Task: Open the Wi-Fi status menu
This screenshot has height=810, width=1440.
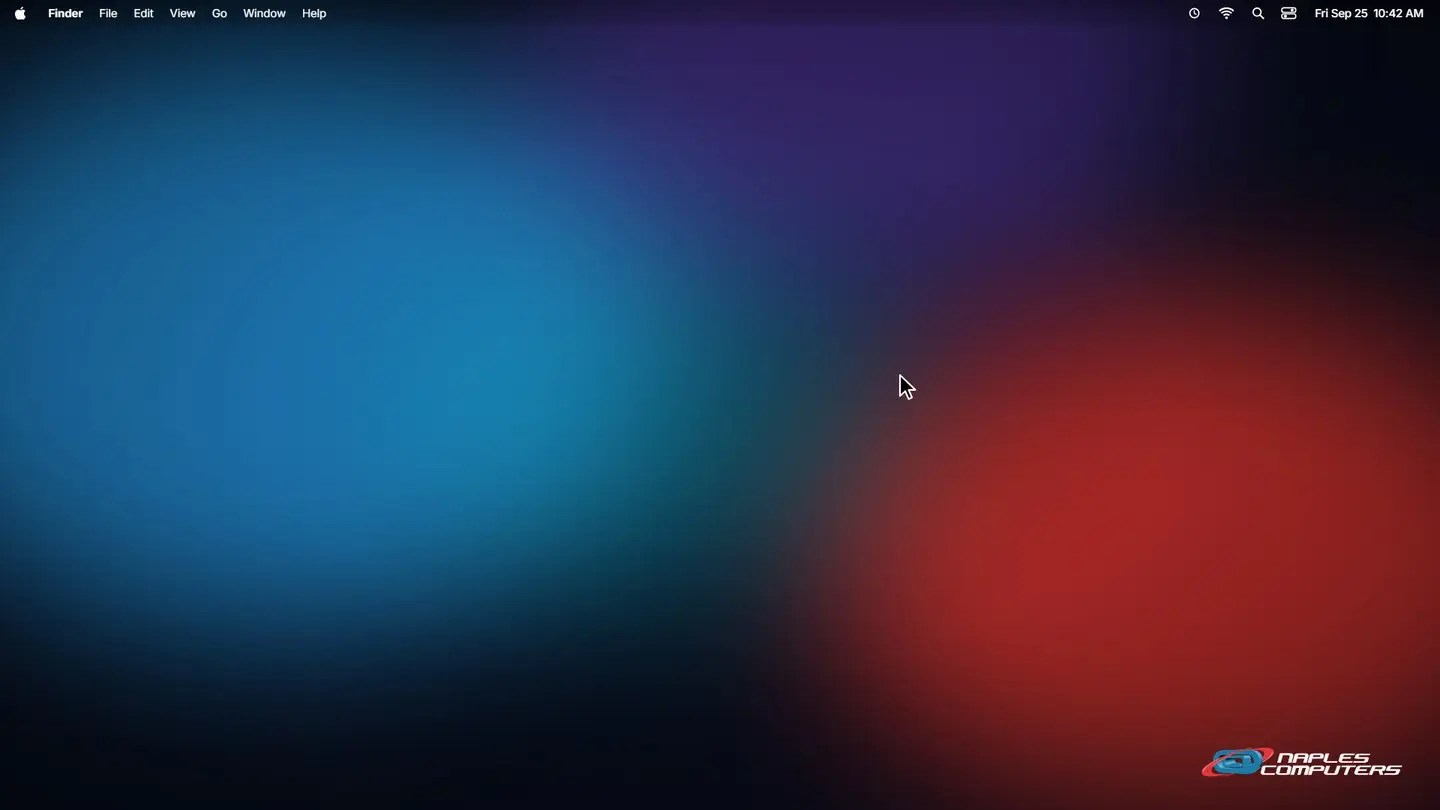Action: coord(1226,13)
